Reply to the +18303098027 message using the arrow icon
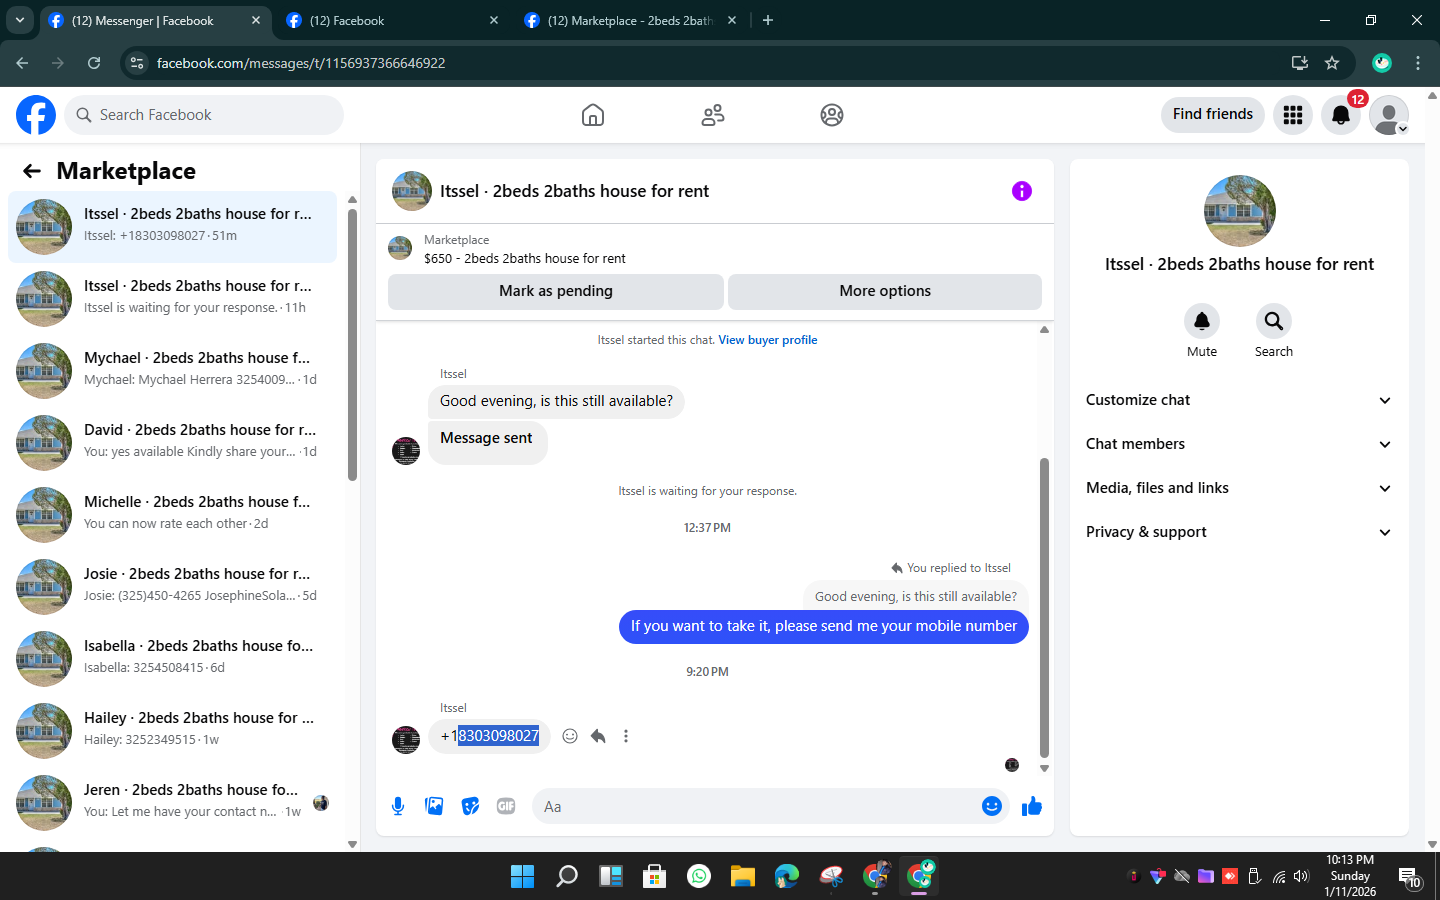The height and width of the screenshot is (900, 1440). (x=598, y=736)
